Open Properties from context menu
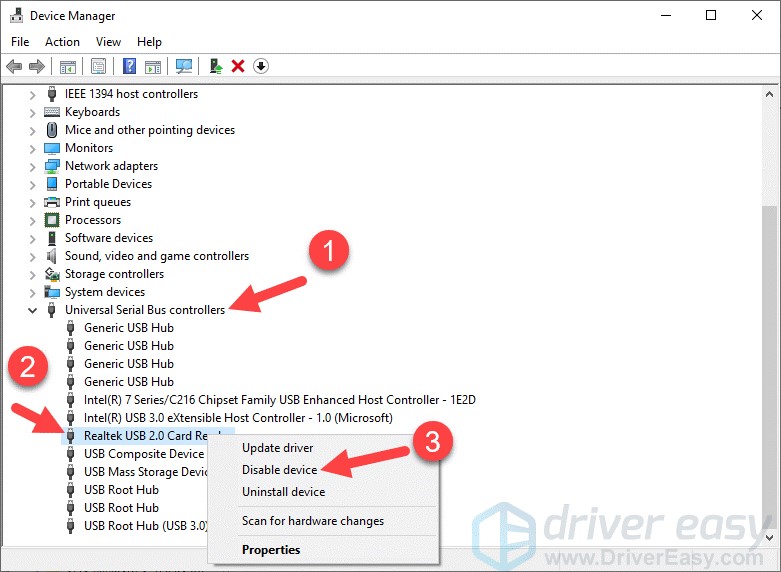781x572 pixels. click(x=271, y=550)
